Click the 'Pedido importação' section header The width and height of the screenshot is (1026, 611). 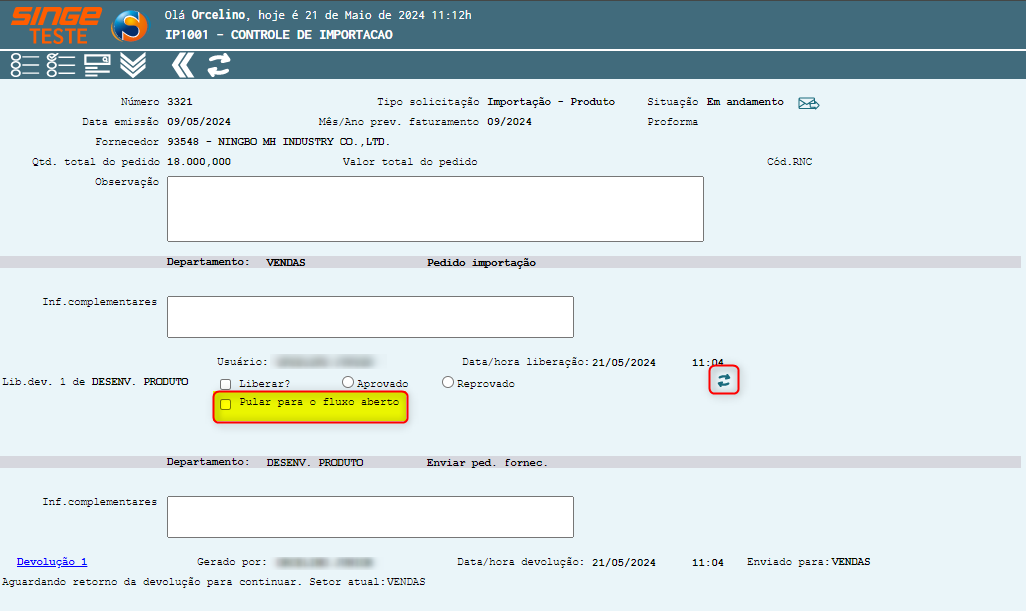pos(481,263)
